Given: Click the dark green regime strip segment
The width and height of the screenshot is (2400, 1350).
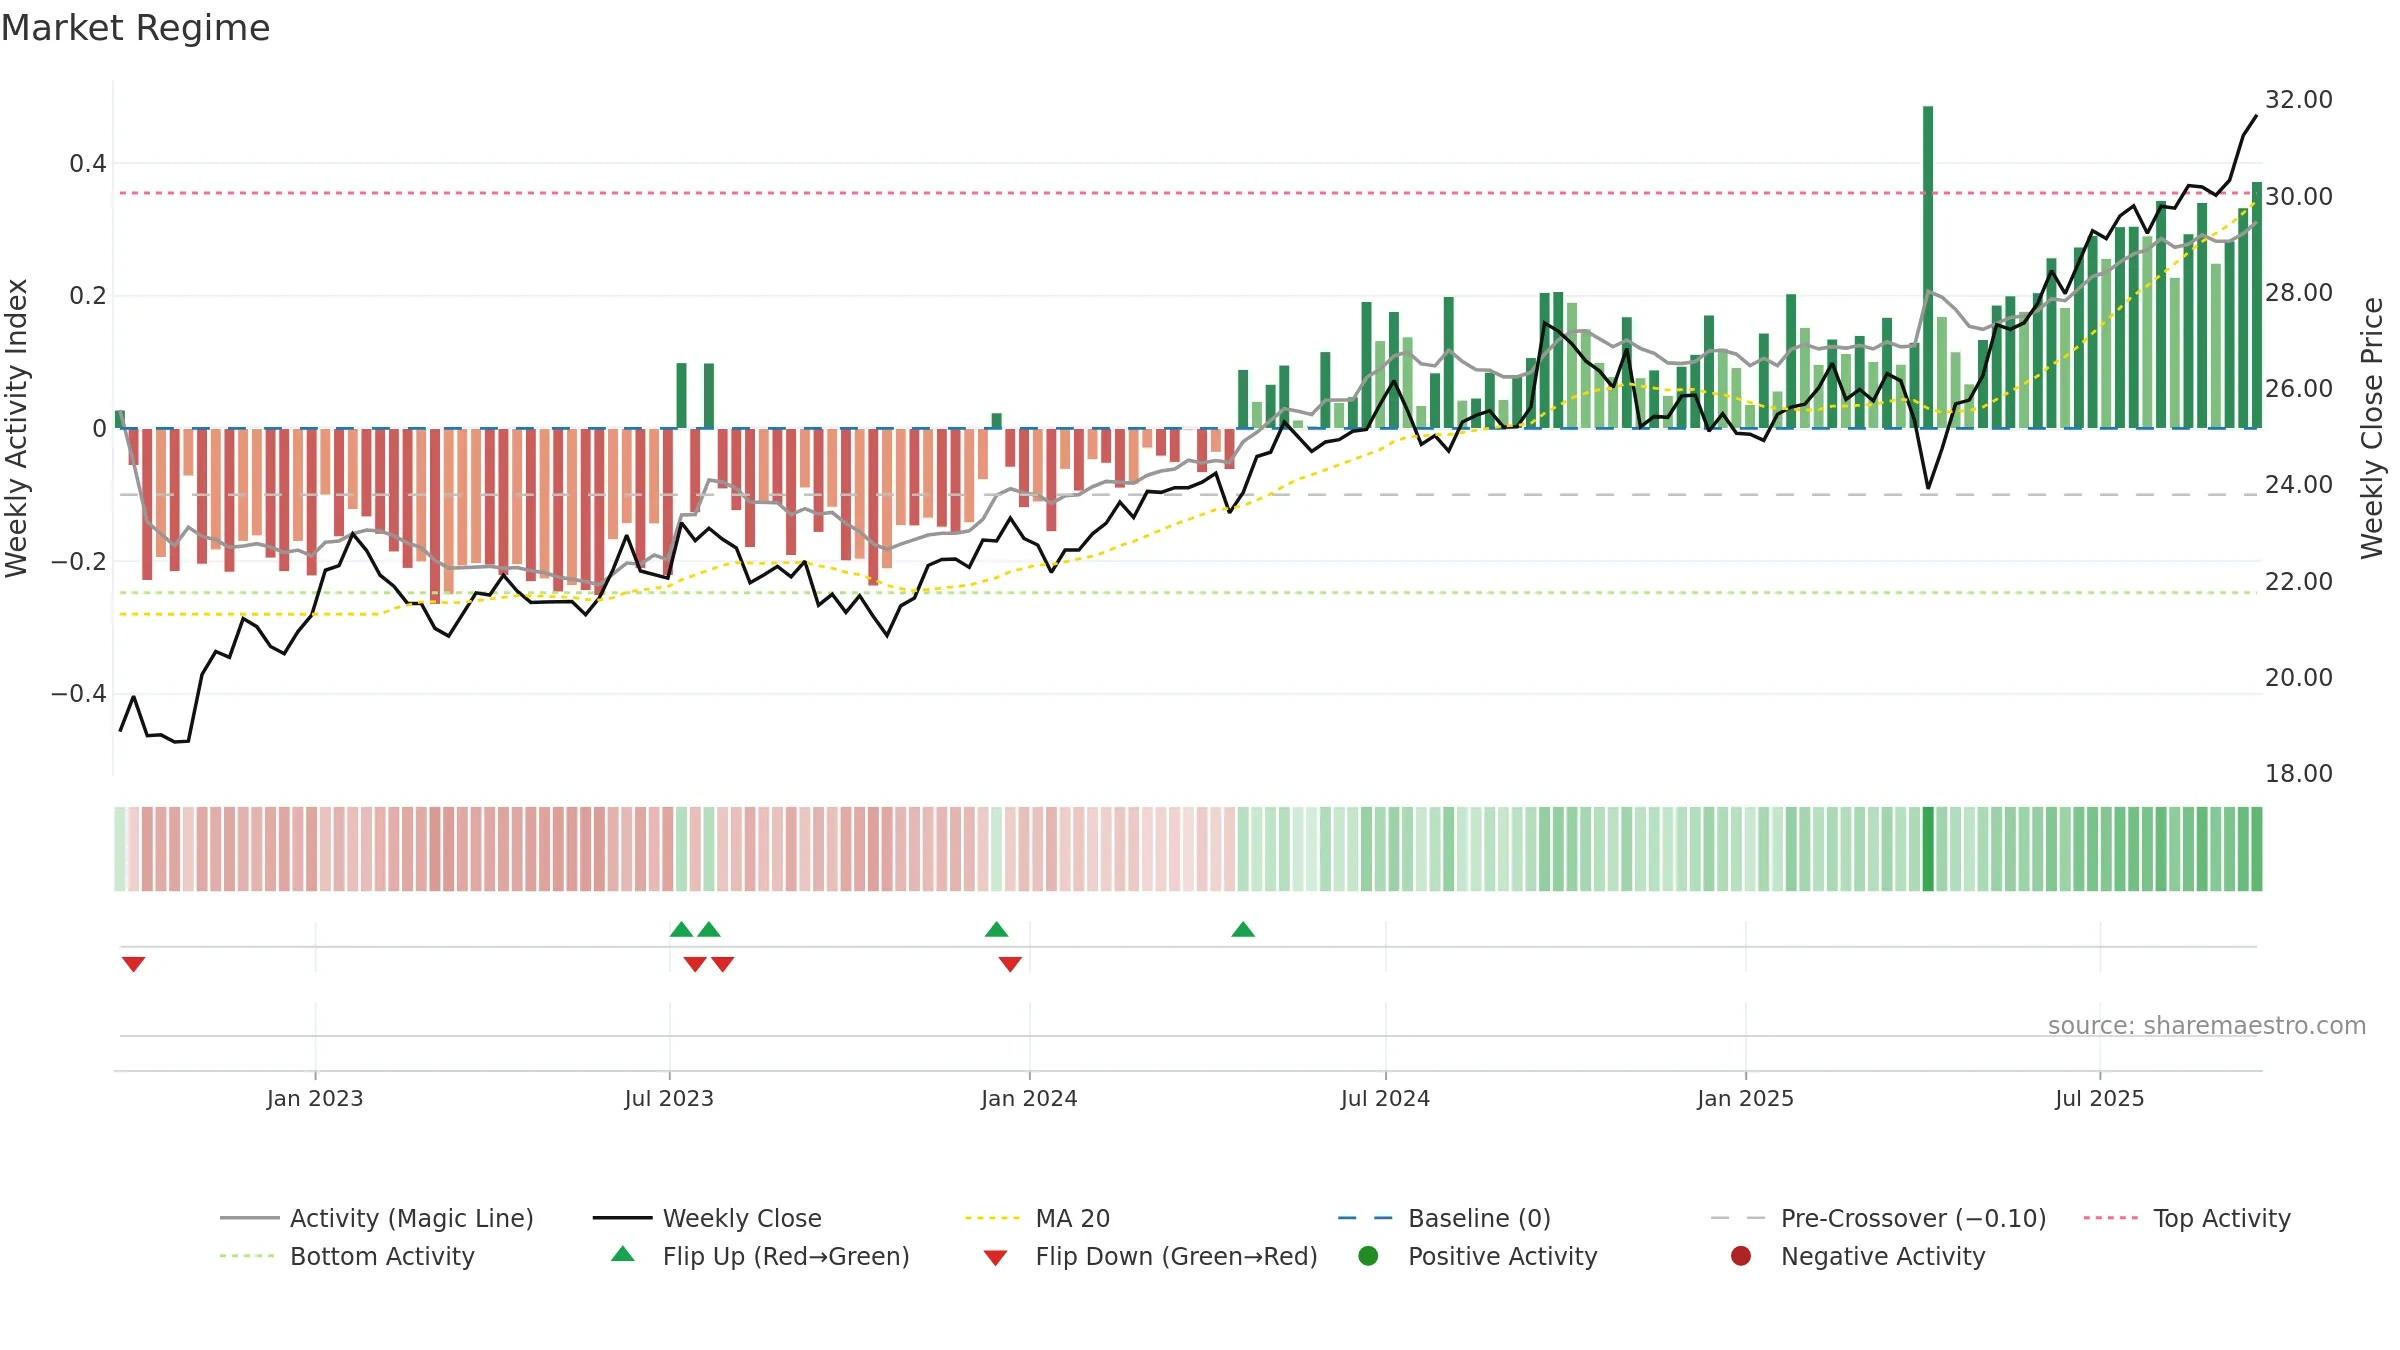Looking at the screenshot, I should click(x=1928, y=849).
